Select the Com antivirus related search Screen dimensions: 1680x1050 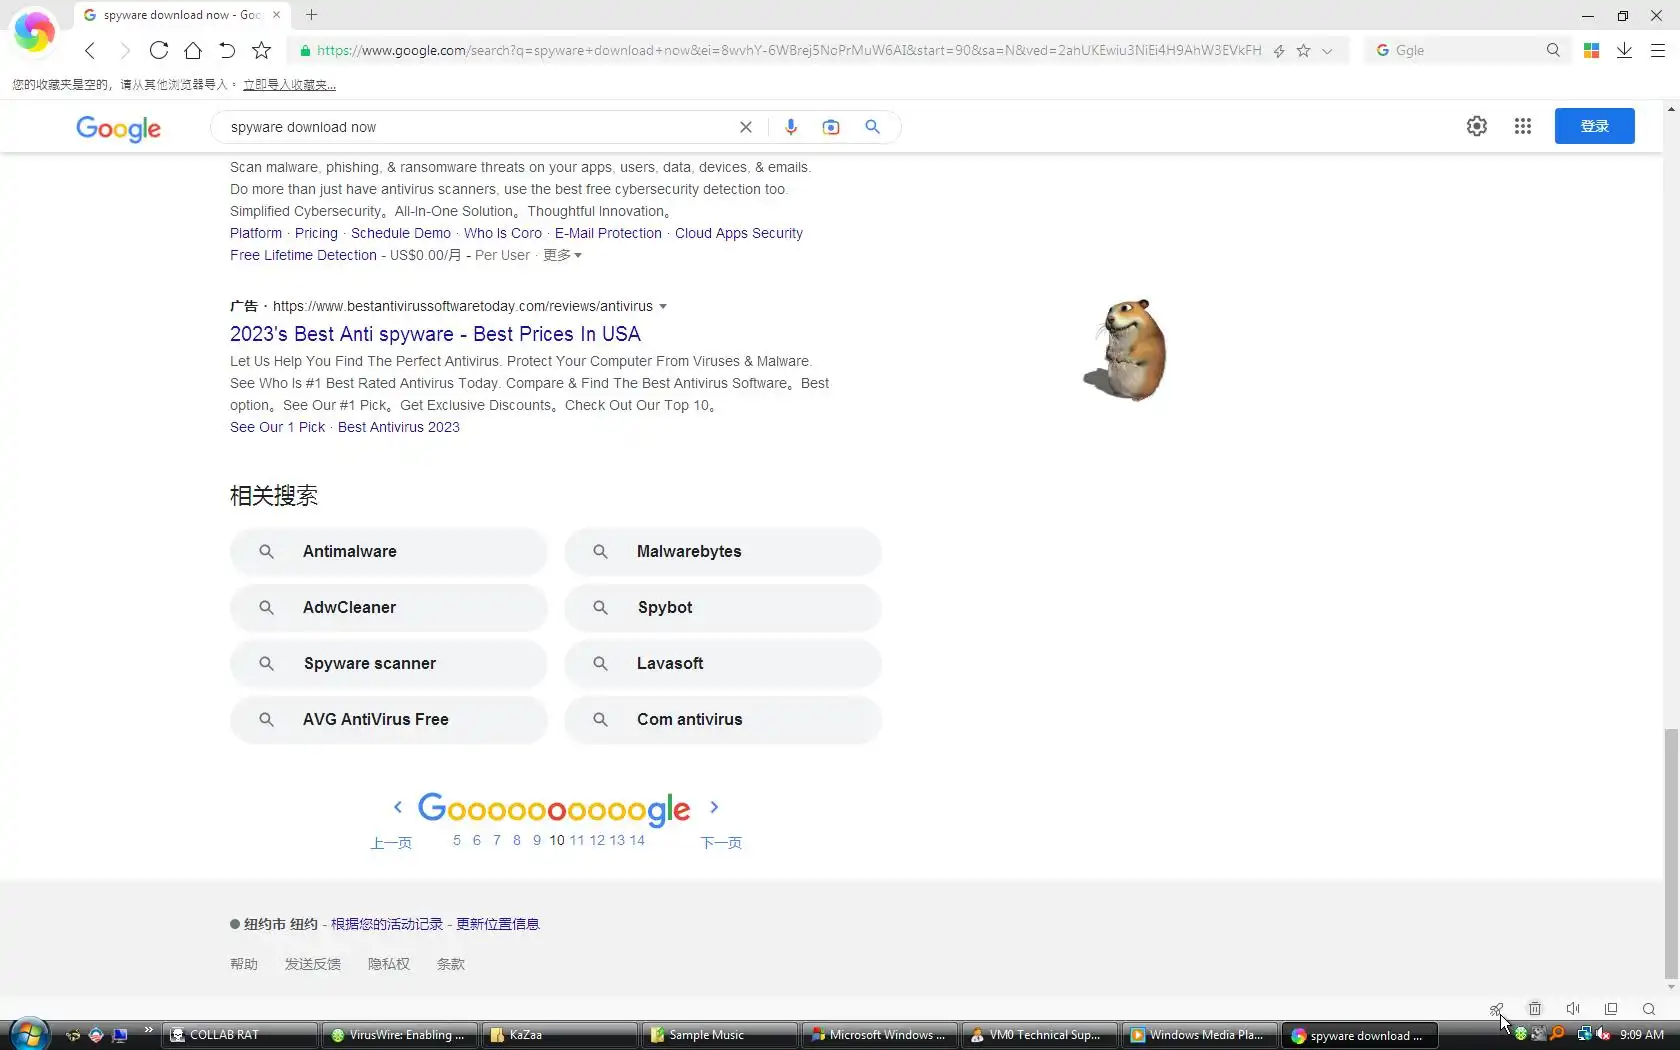[723, 720]
